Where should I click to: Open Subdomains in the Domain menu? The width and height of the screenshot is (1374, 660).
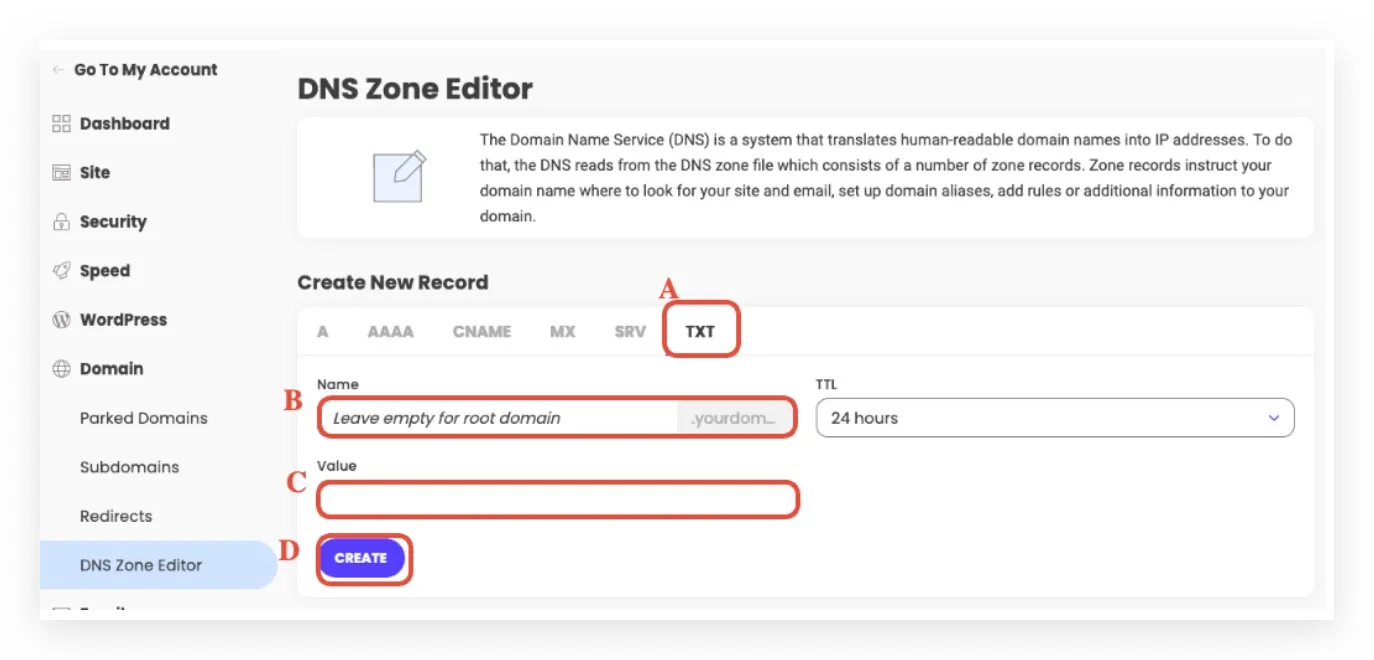[x=129, y=467]
